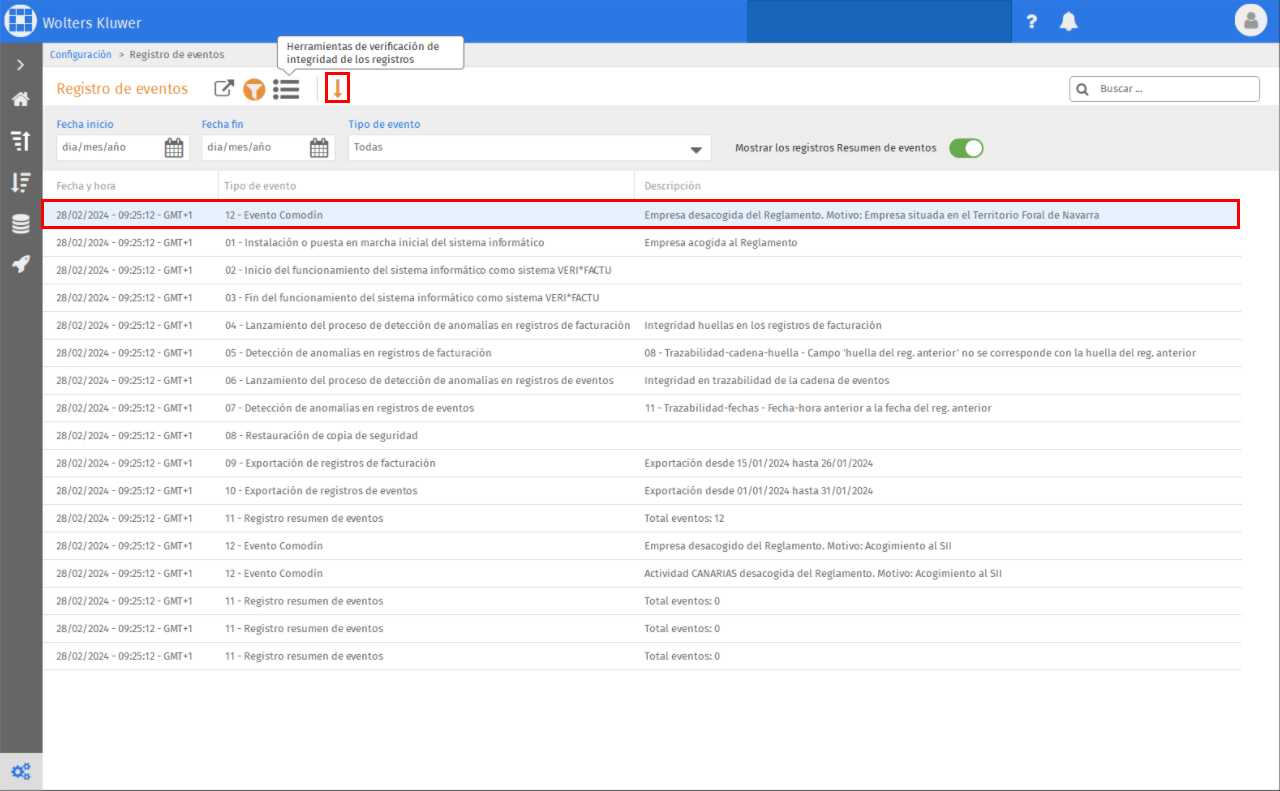Click the Descripción column header
The image size is (1280, 791).
[672, 186]
